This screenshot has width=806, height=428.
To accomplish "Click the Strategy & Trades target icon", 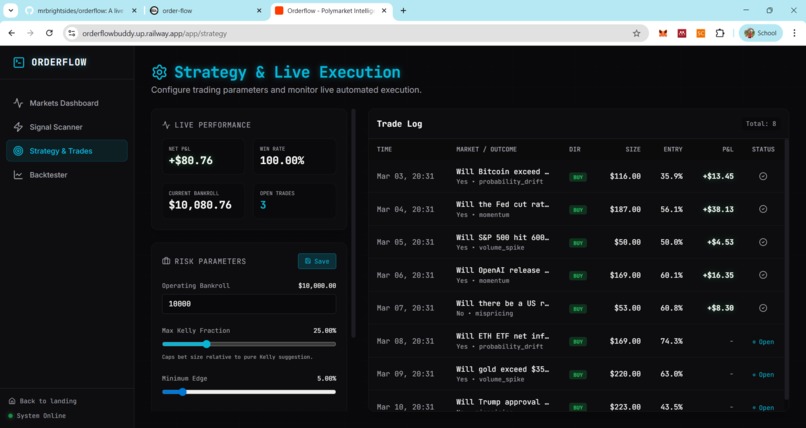I will pyautogui.click(x=18, y=151).
